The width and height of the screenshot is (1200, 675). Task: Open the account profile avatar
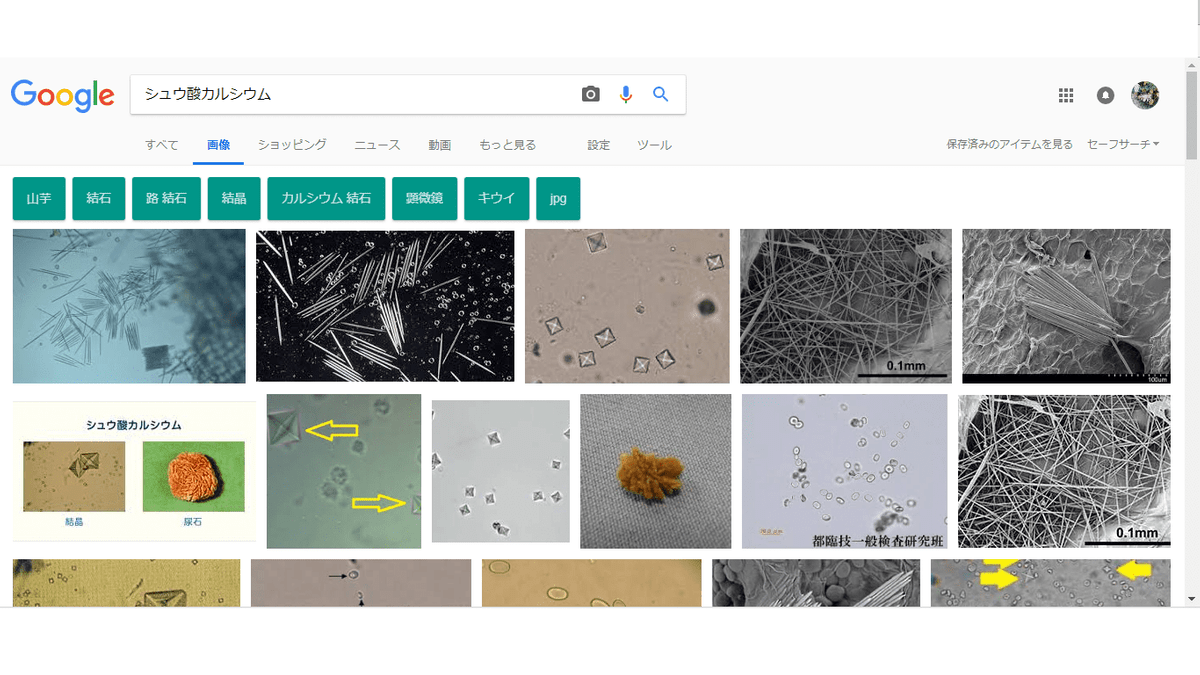point(1145,95)
